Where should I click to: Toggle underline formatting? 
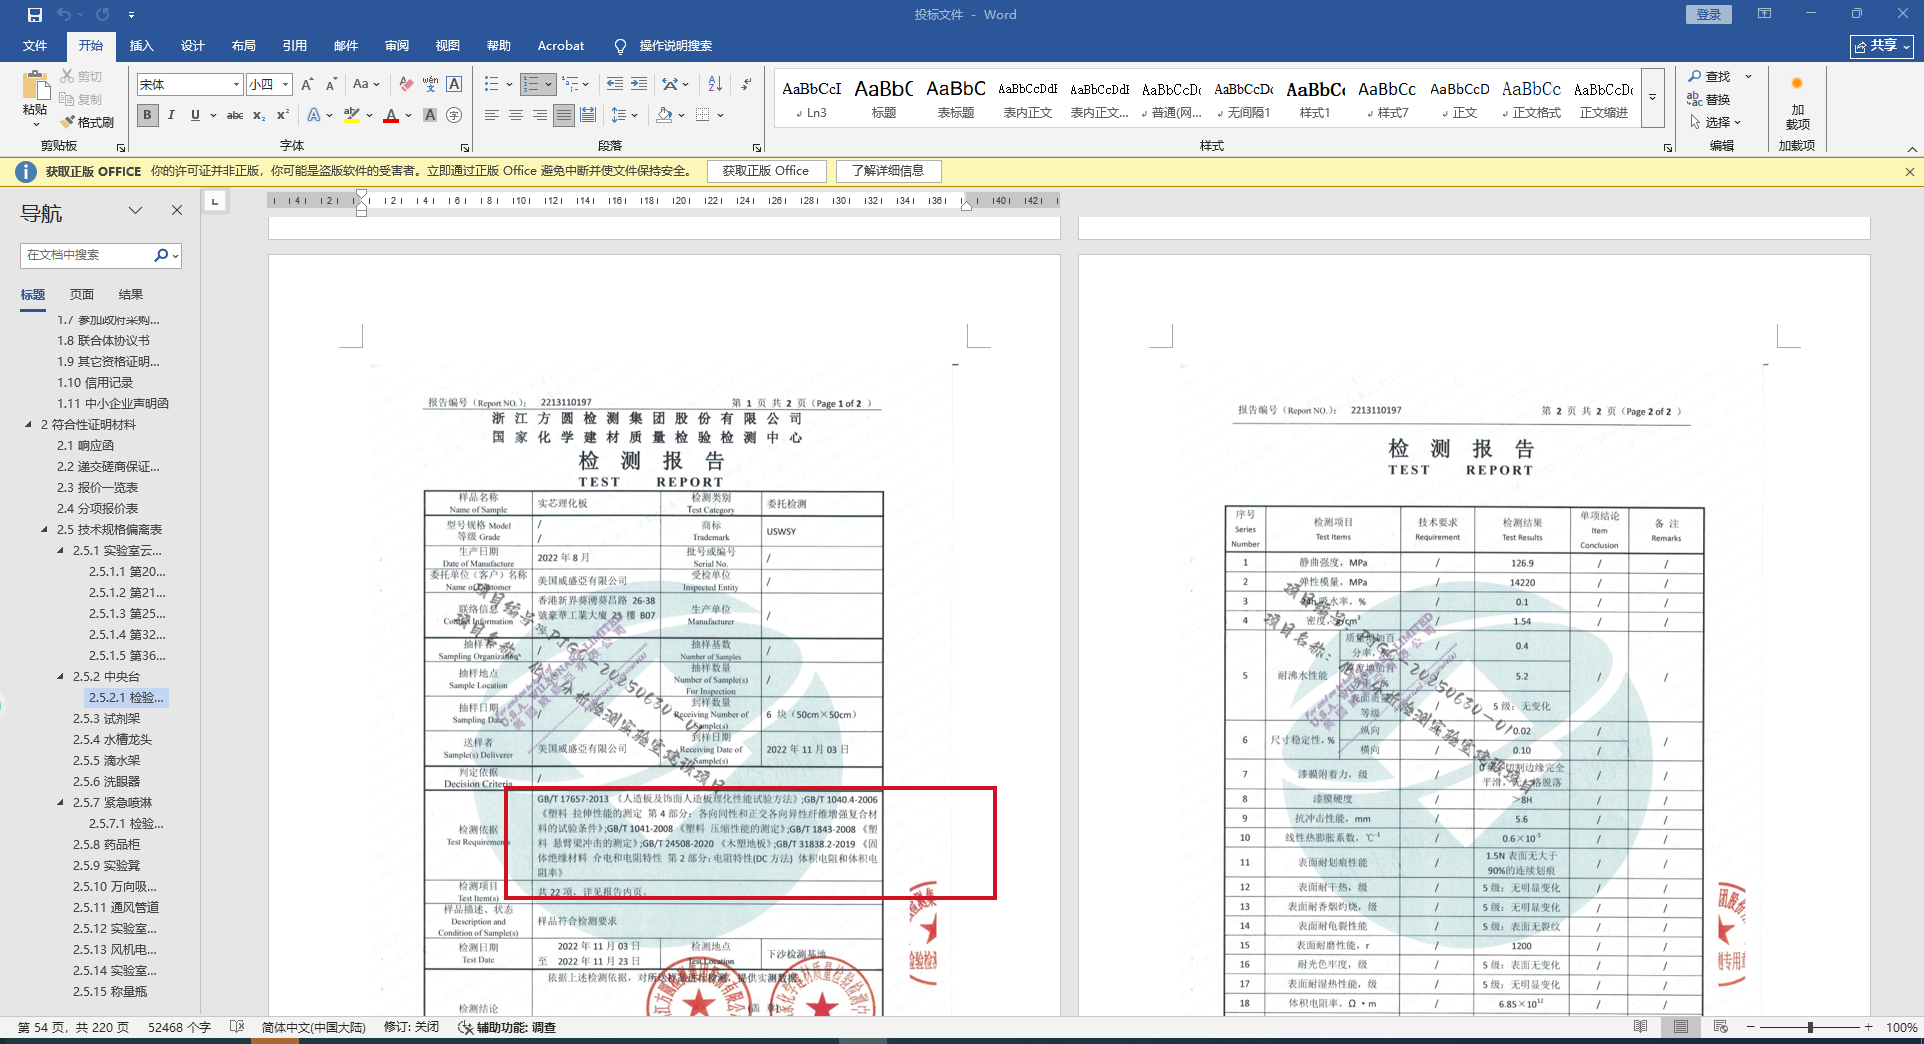[195, 115]
